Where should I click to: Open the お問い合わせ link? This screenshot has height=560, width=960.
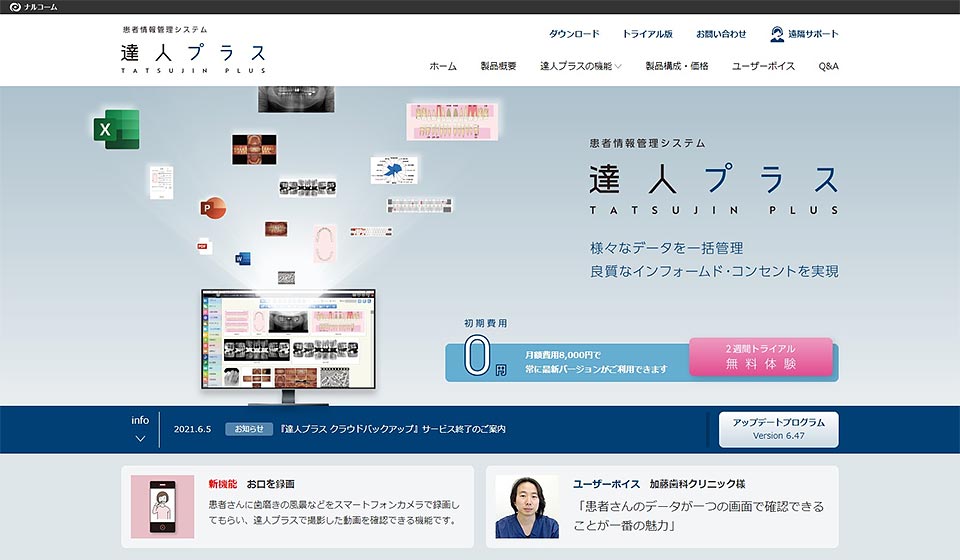click(x=721, y=34)
